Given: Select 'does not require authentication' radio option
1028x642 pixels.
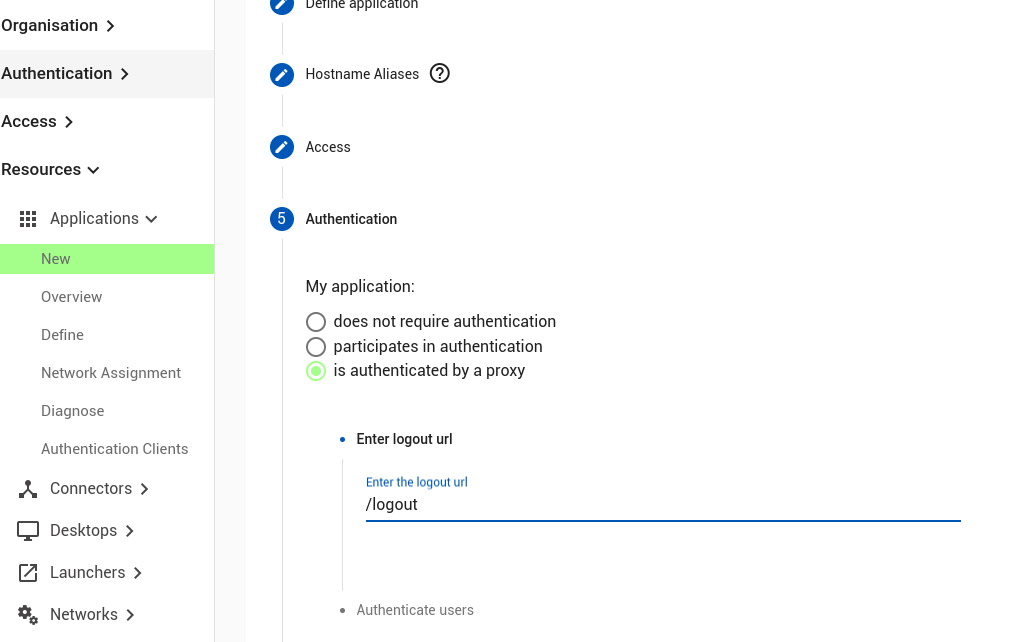Looking at the screenshot, I should pyautogui.click(x=316, y=322).
